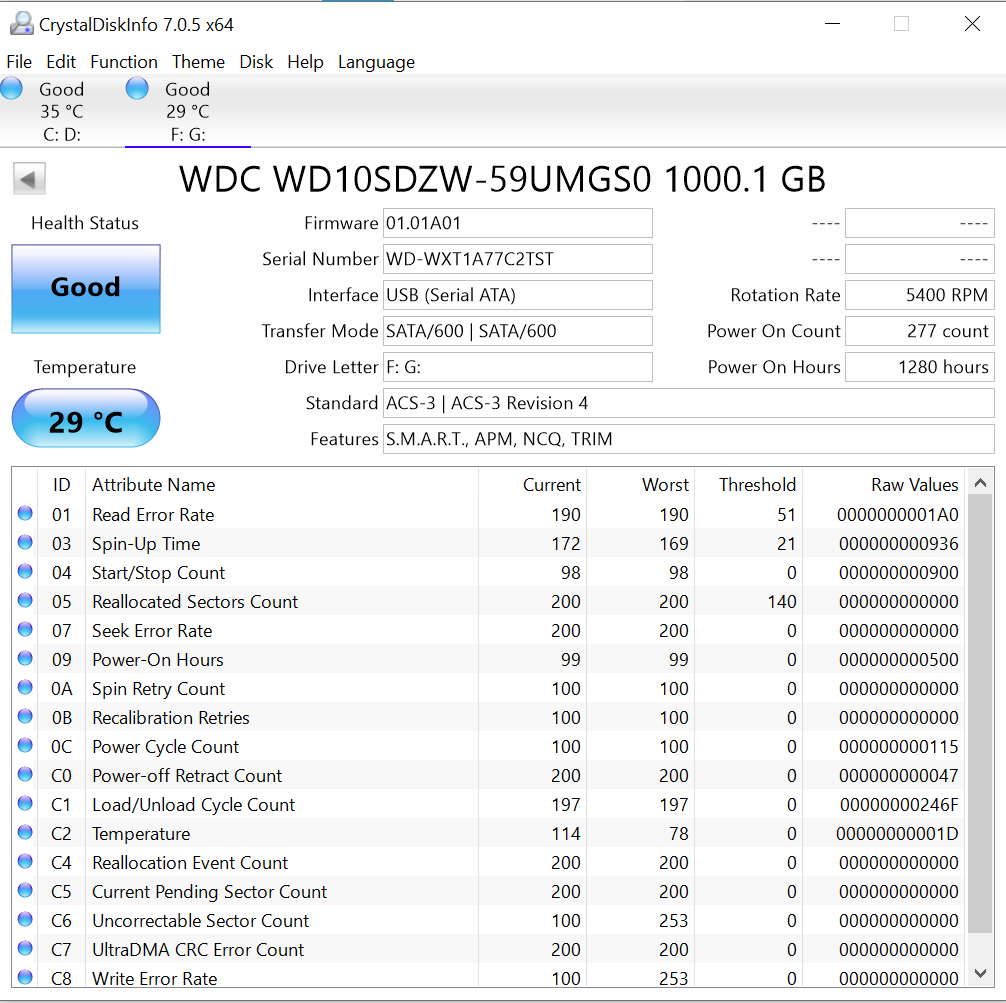Viewport: 1006px width, 1003px height.
Task: Select the C: D: disk status orb
Action: coord(12,89)
